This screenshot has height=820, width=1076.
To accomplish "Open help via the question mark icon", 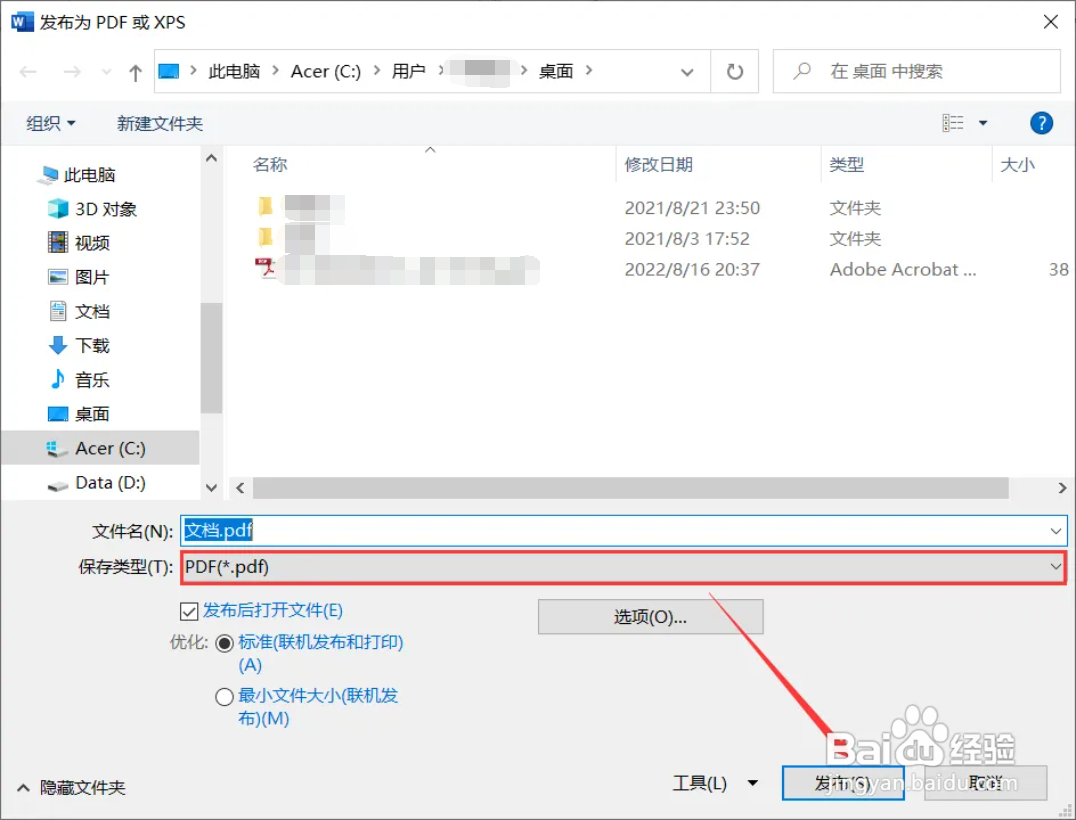I will (1041, 122).
